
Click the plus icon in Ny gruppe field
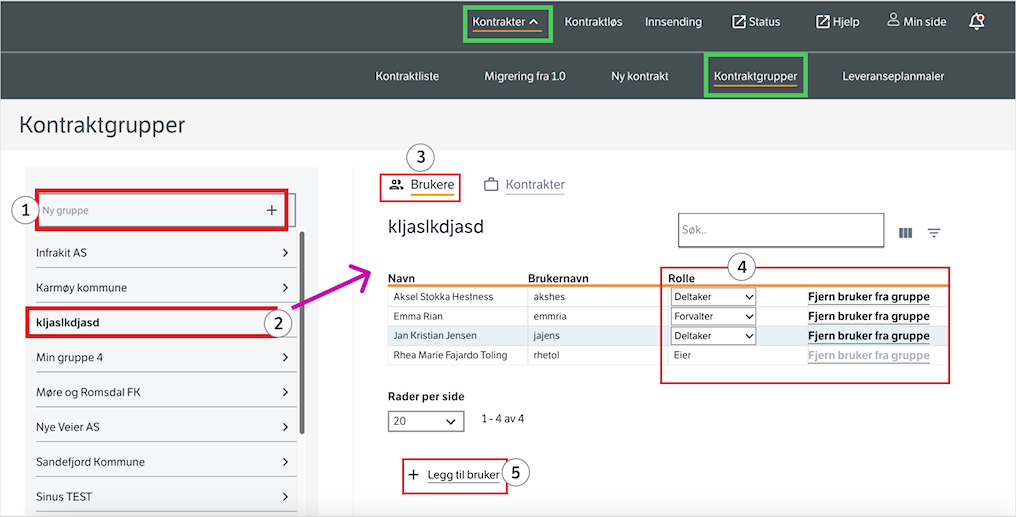[x=271, y=210]
